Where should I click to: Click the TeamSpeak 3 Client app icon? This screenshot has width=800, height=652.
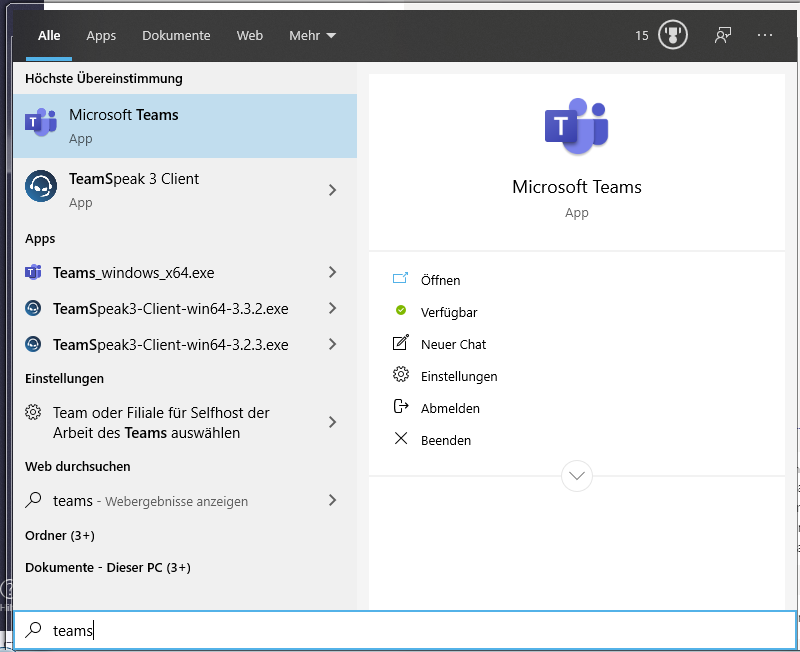(41, 186)
